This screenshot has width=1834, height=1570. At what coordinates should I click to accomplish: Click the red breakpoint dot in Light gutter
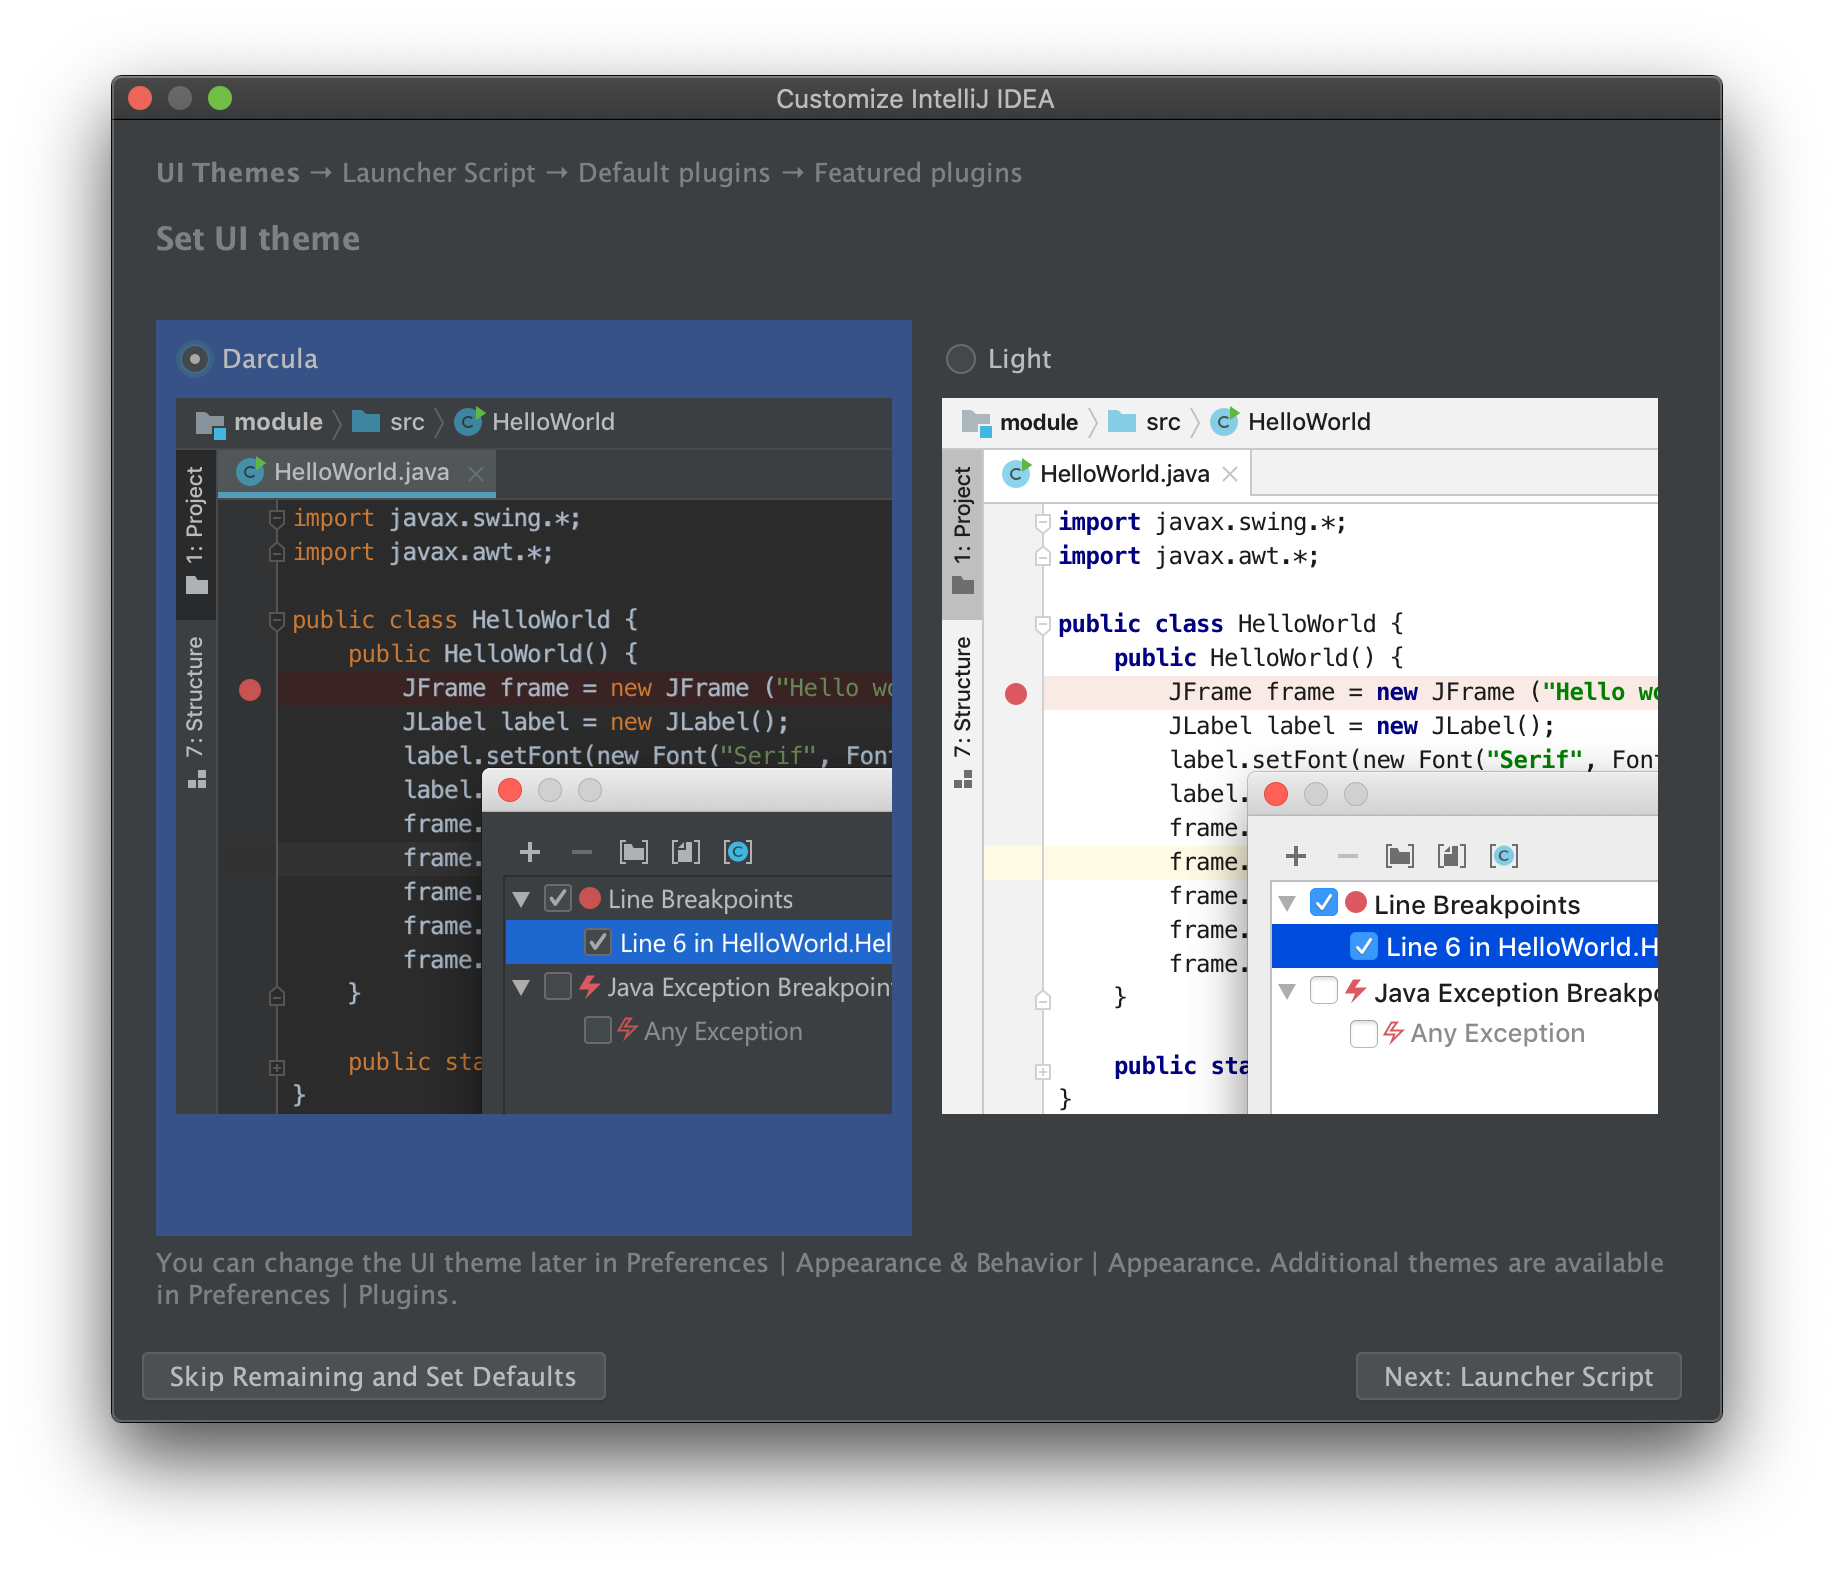coord(1016,694)
